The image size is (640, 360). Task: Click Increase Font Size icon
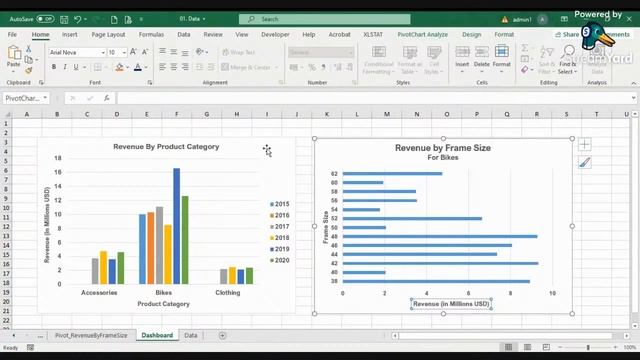click(133, 52)
